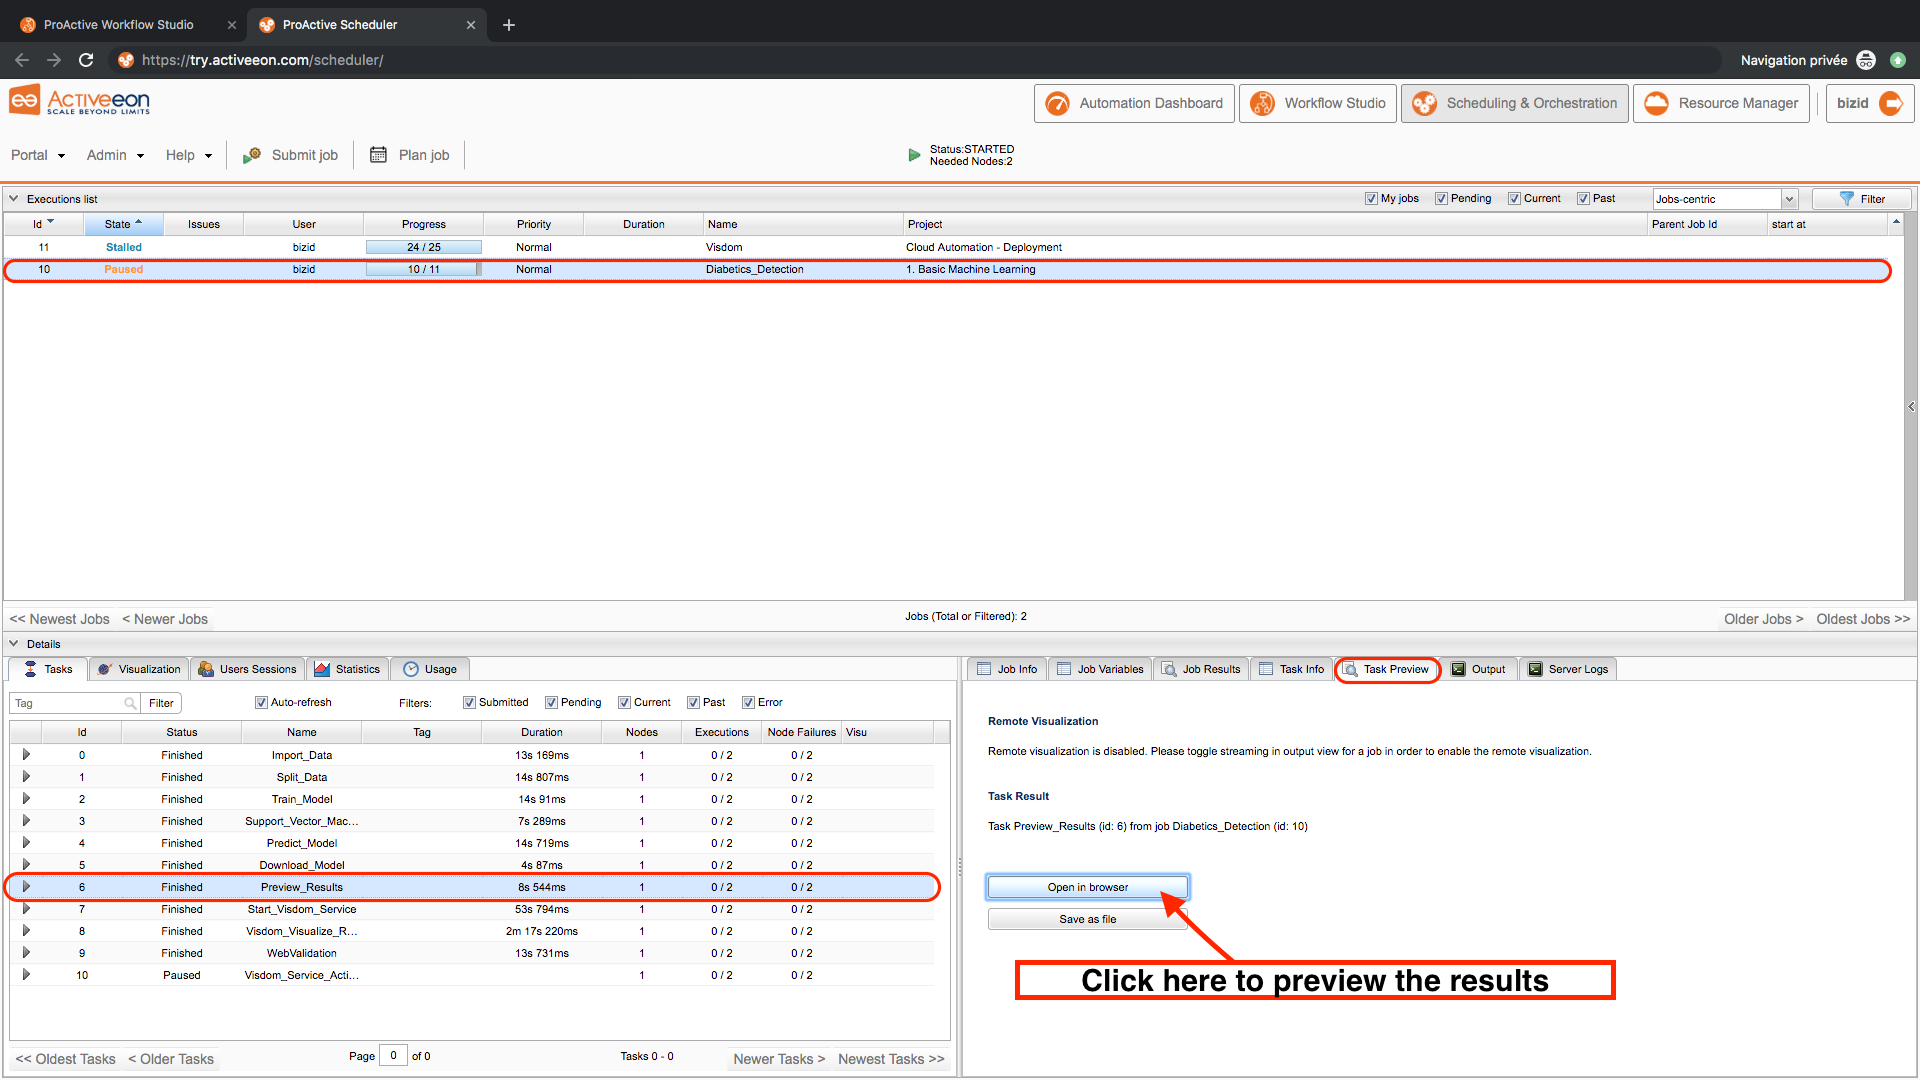Screen dimensions: 1920x1080
Task: Select the Vsdom job row
Action: 946,247
